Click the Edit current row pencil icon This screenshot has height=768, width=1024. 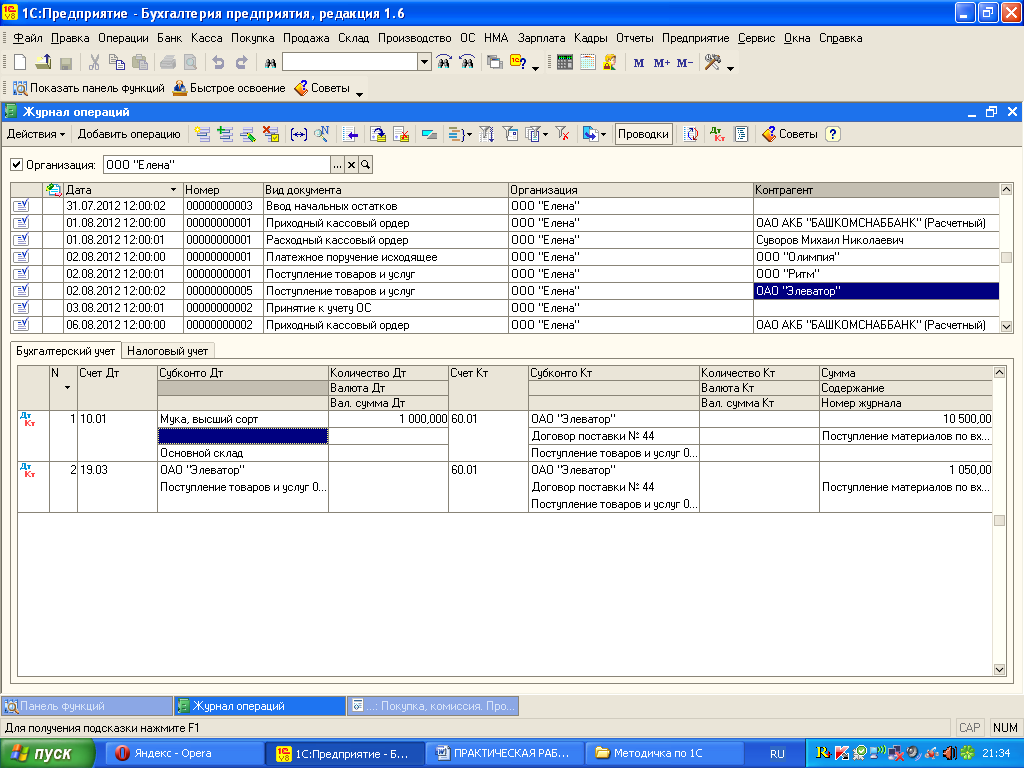(x=248, y=135)
